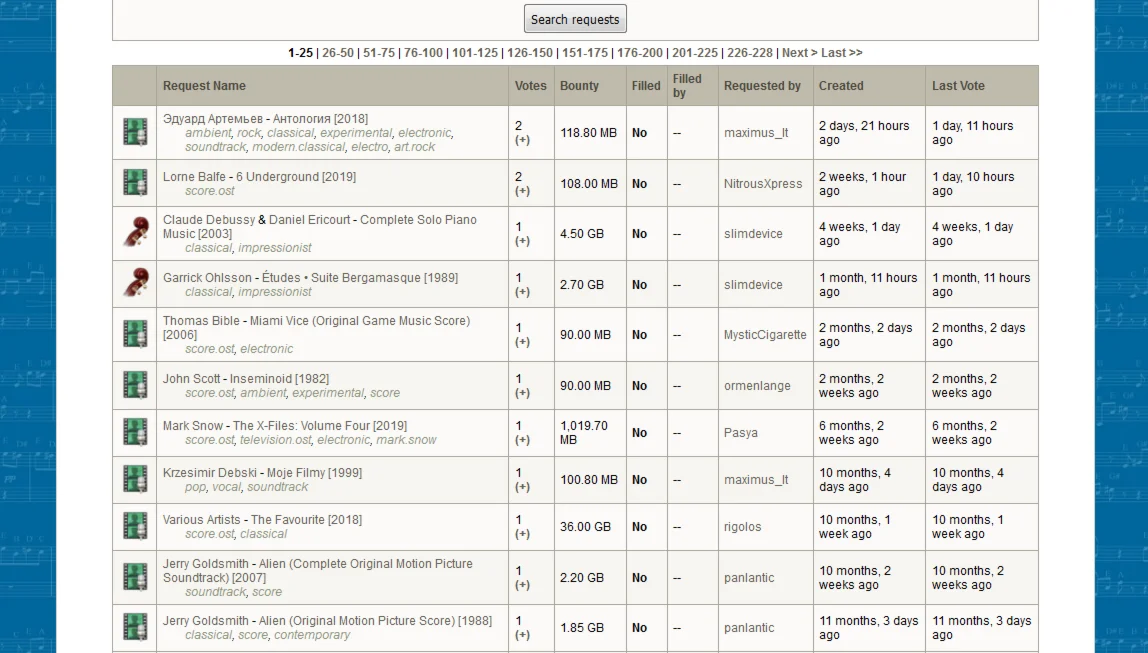This screenshot has height=653, width=1148.
Task: Click the Next > pagination link
Action: (x=800, y=53)
